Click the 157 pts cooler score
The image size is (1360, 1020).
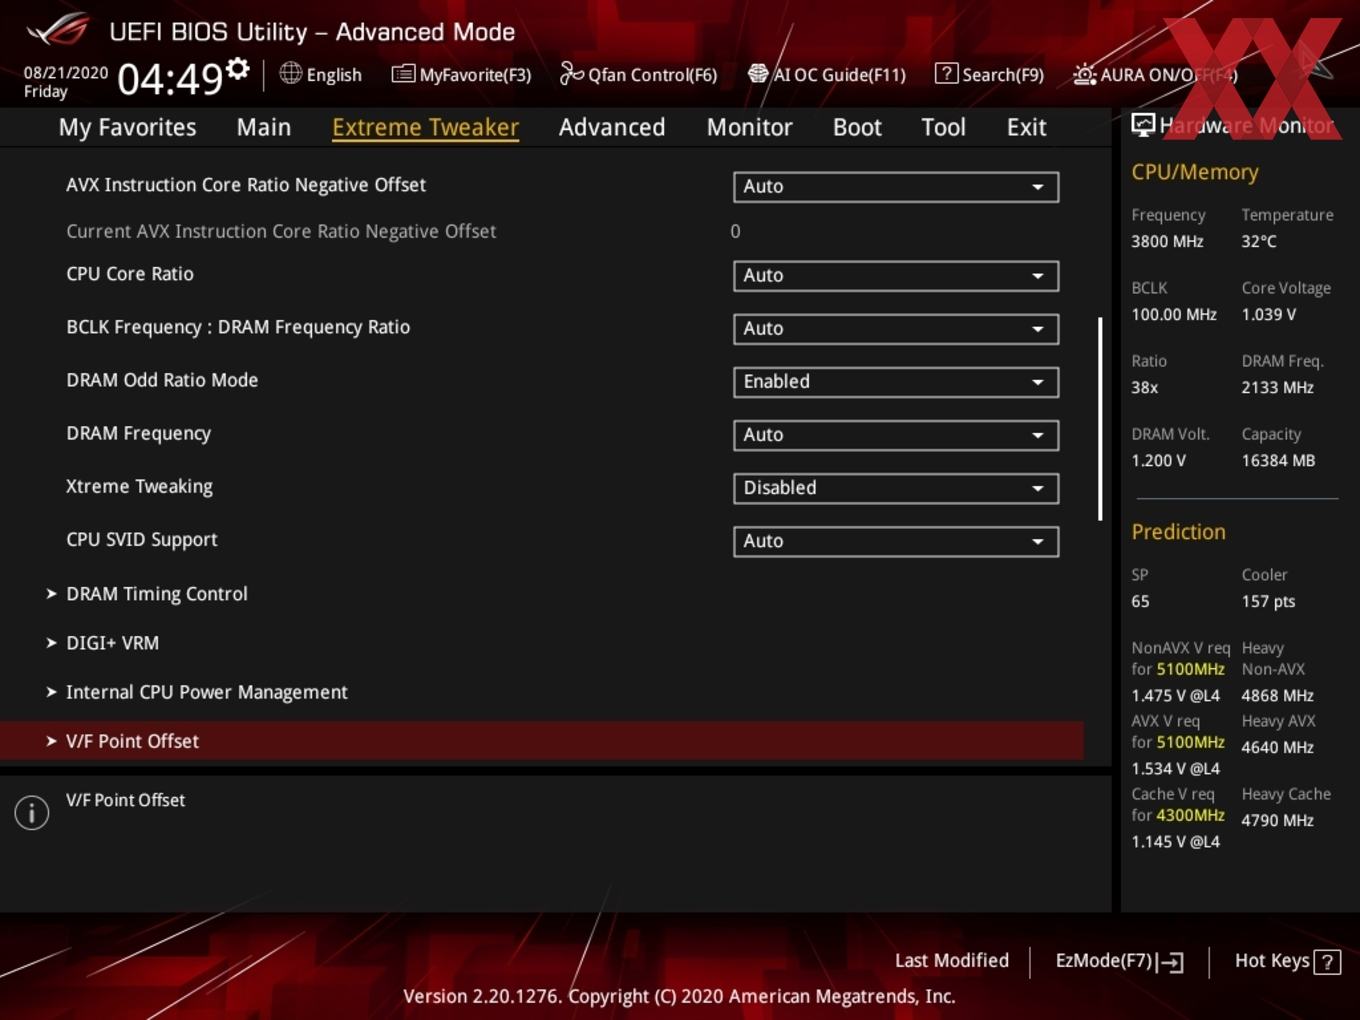[x=1268, y=602]
